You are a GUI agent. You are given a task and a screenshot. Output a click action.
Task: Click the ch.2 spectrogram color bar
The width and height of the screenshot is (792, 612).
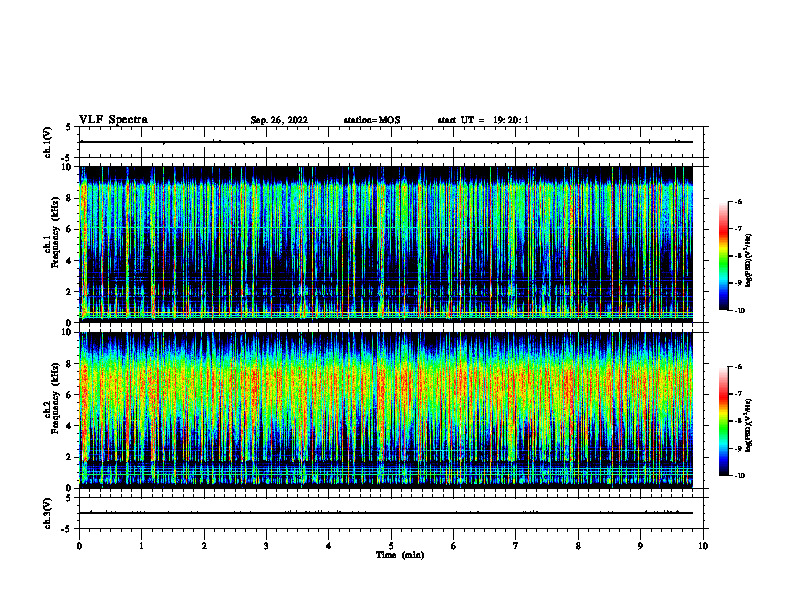point(724,421)
